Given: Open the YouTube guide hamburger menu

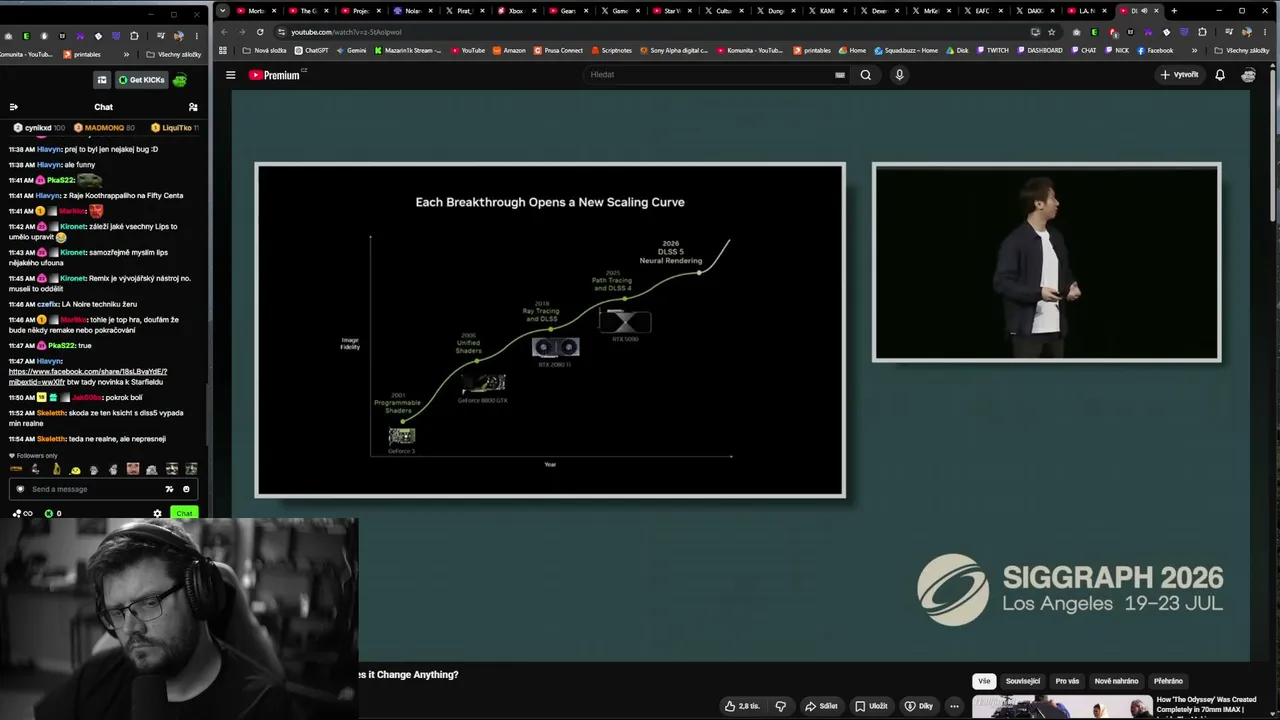Looking at the screenshot, I should pyautogui.click(x=230, y=75).
